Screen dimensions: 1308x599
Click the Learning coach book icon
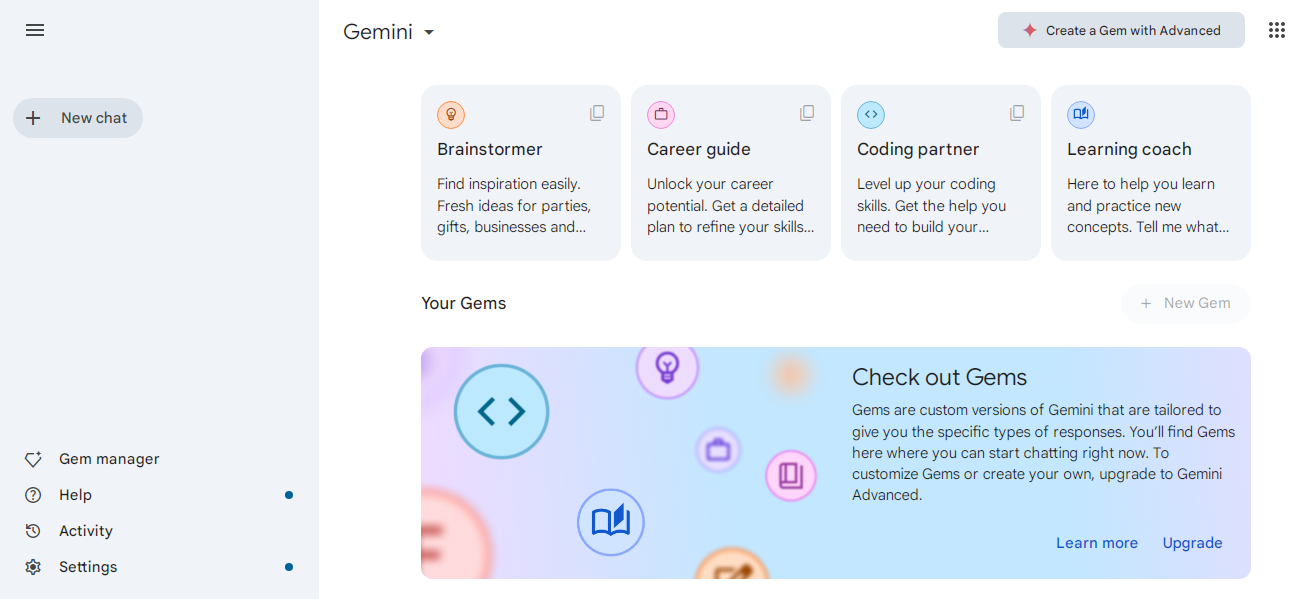point(1081,115)
